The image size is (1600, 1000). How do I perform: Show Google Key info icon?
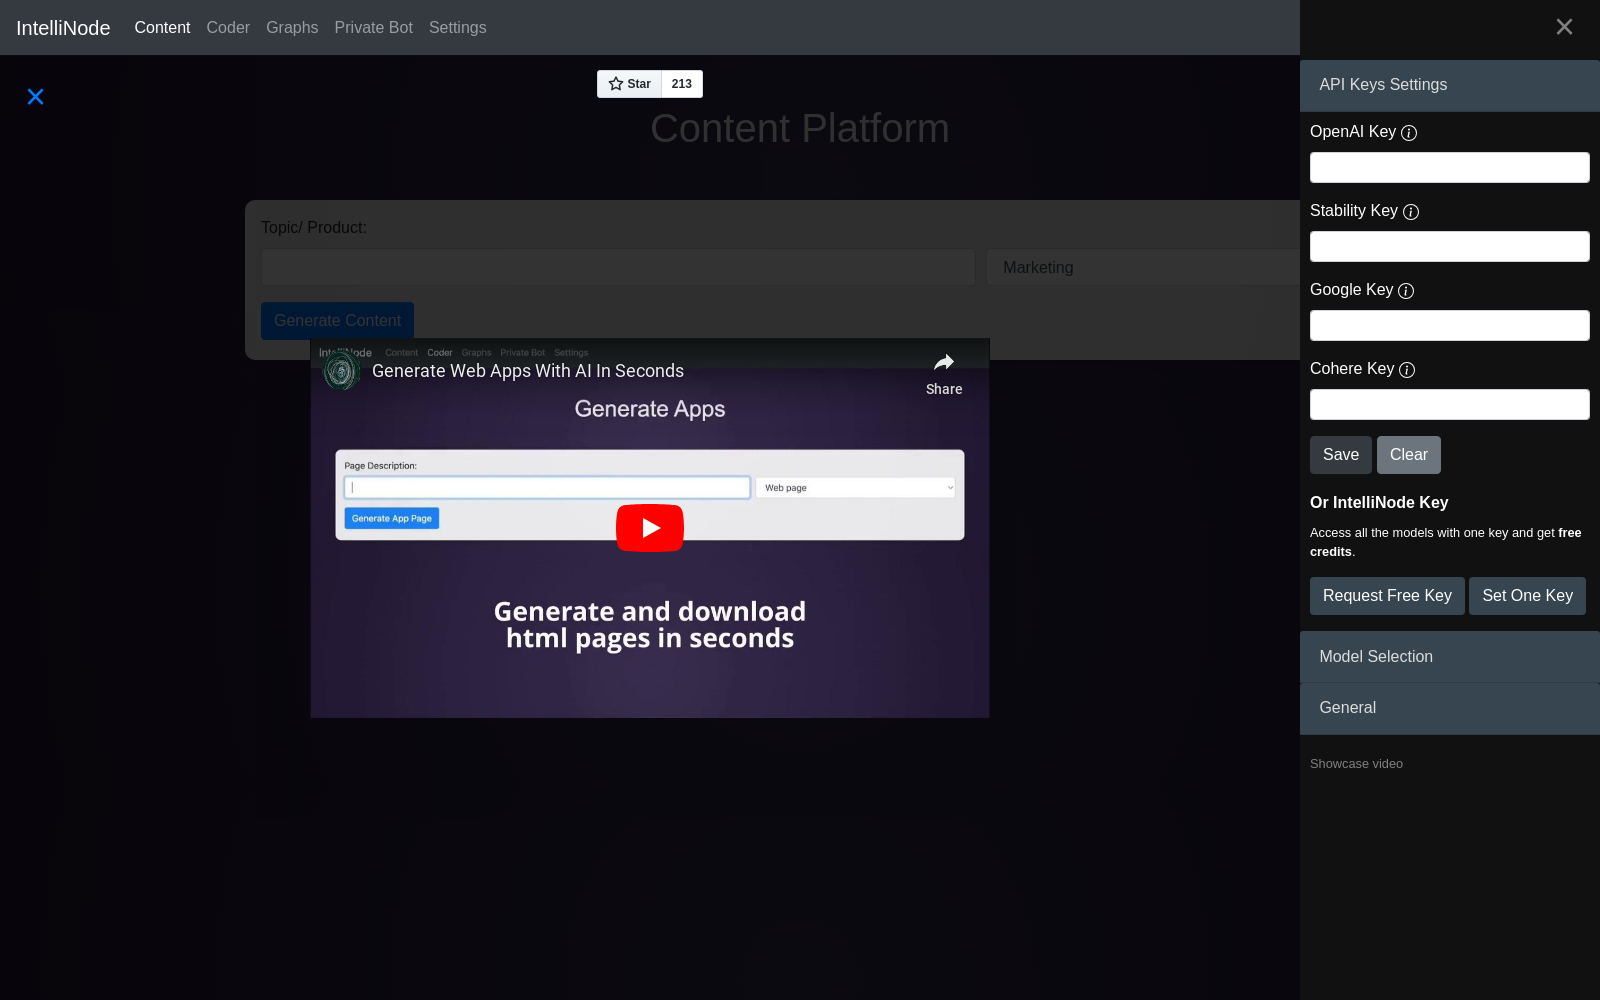tap(1406, 291)
